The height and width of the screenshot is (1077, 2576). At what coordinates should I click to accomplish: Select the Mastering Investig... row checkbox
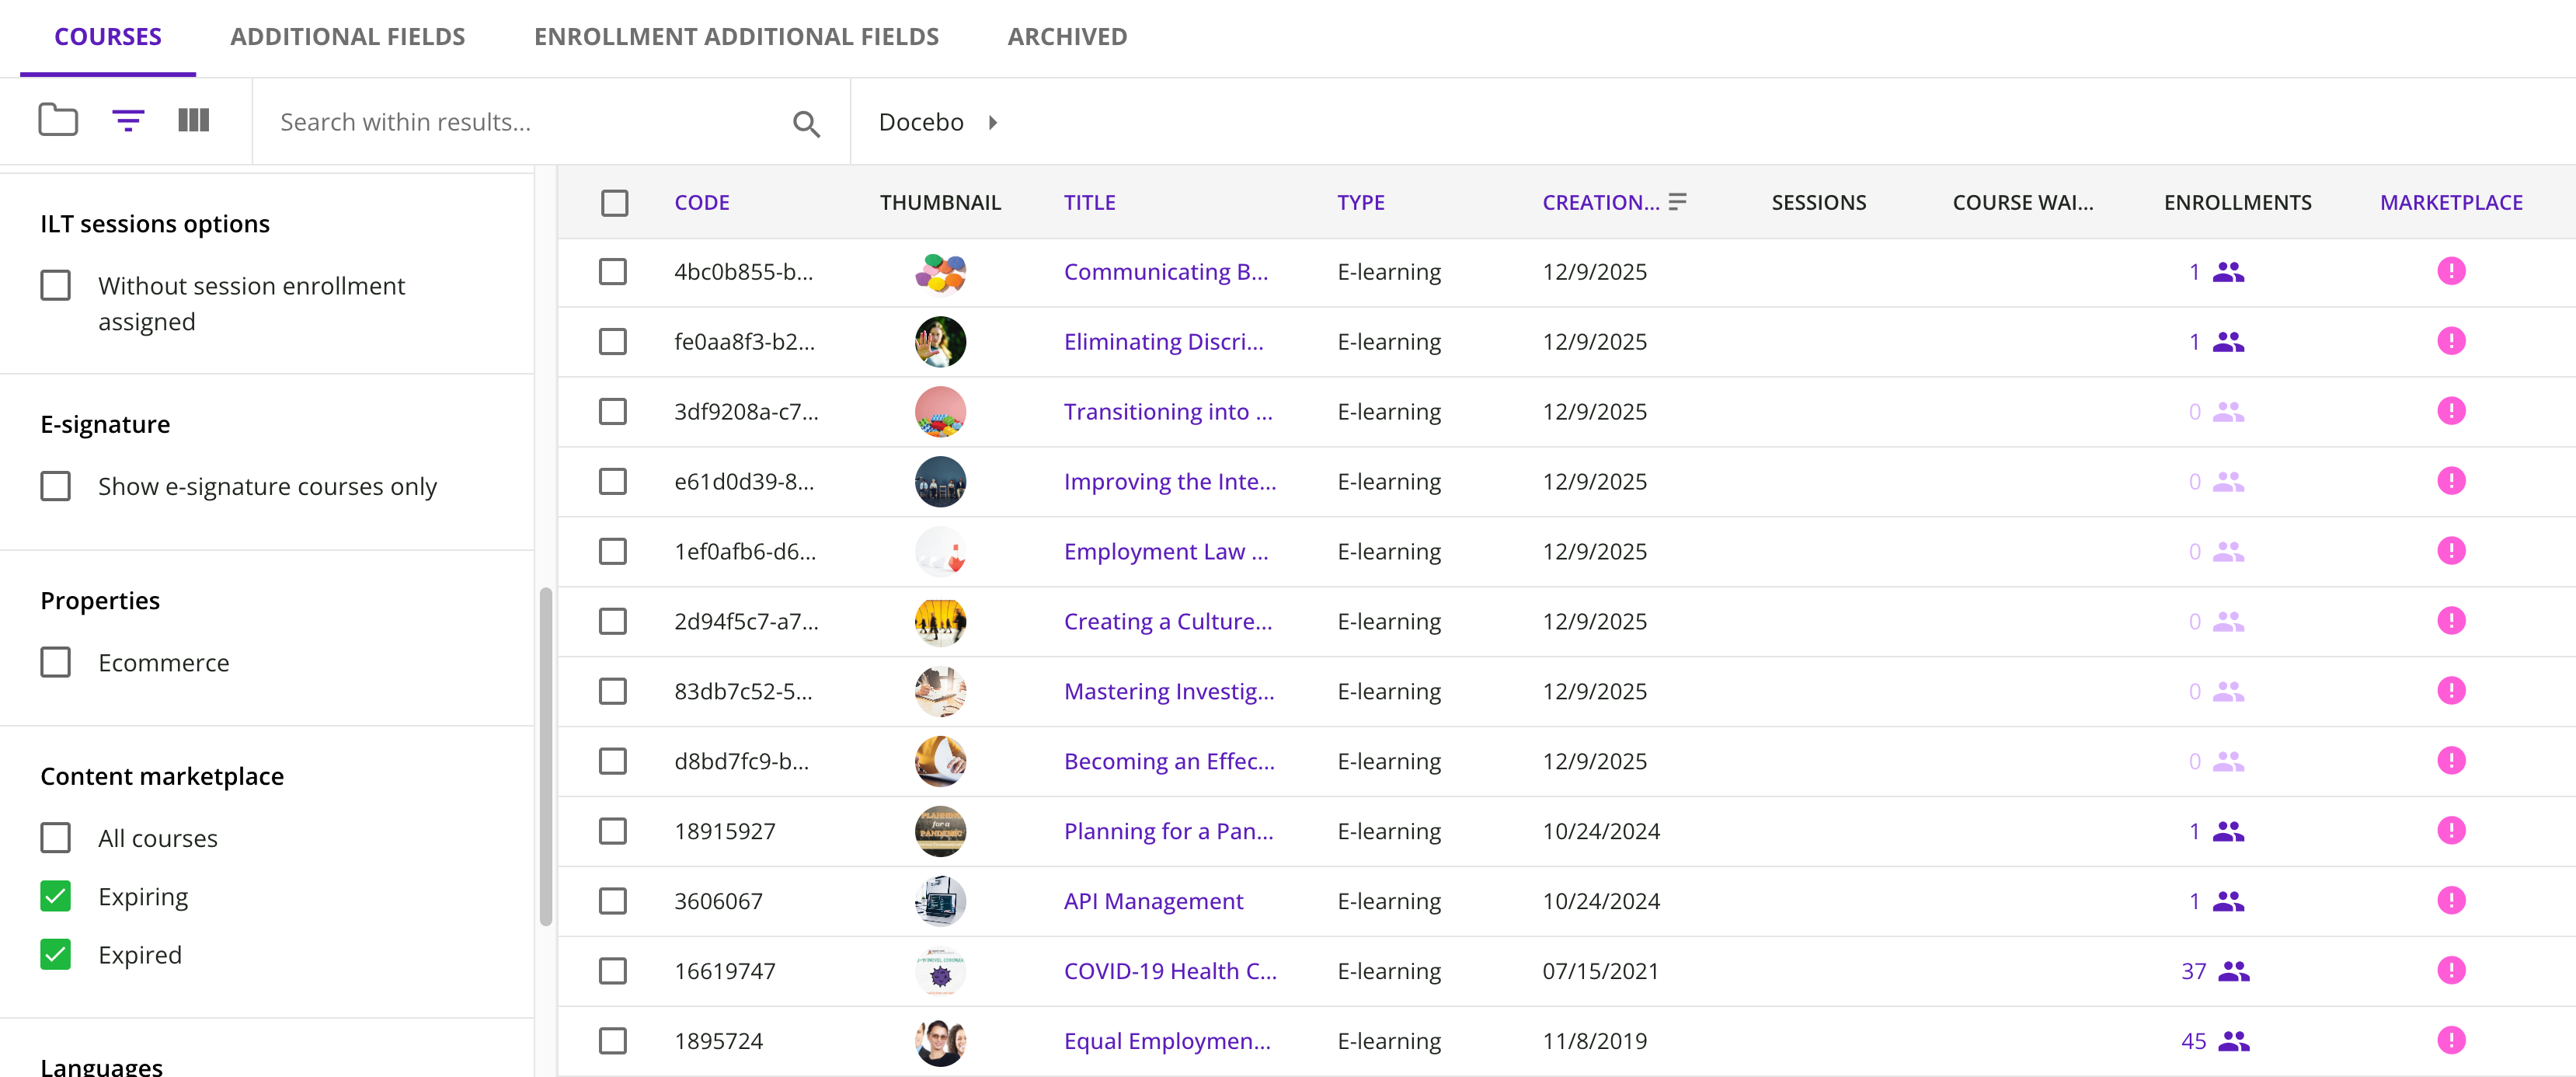613,691
